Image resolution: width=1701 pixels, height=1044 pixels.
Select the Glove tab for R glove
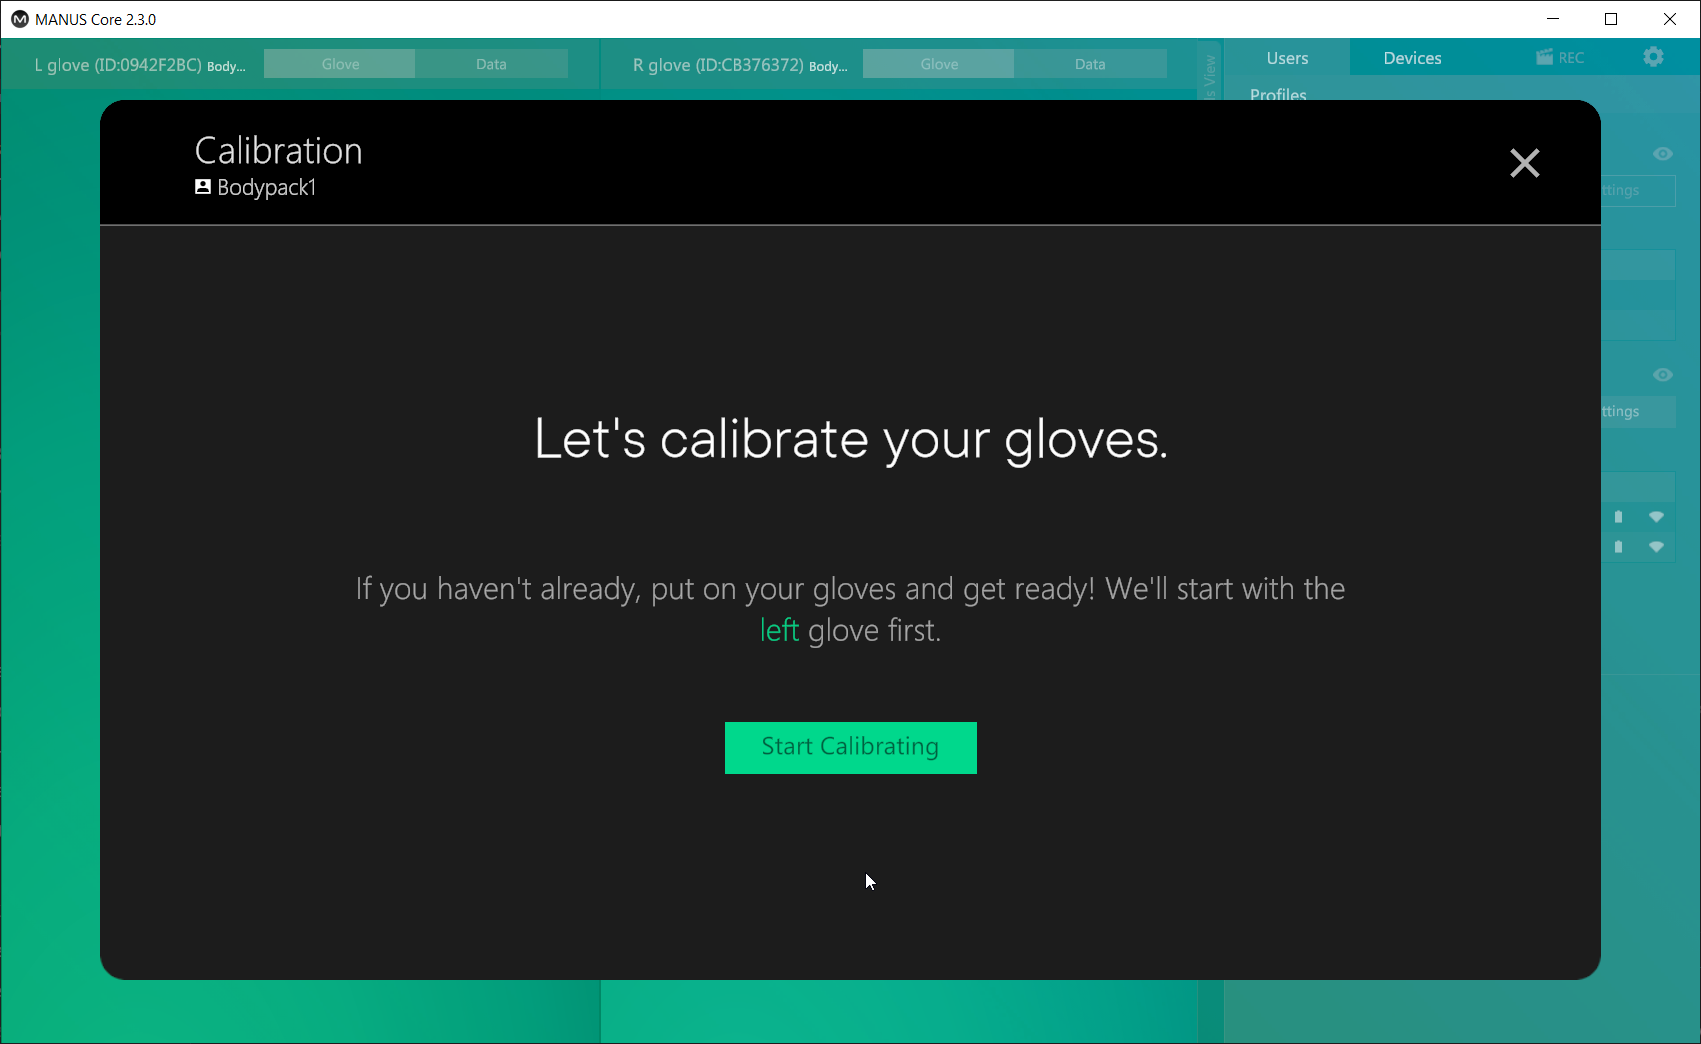(x=939, y=64)
